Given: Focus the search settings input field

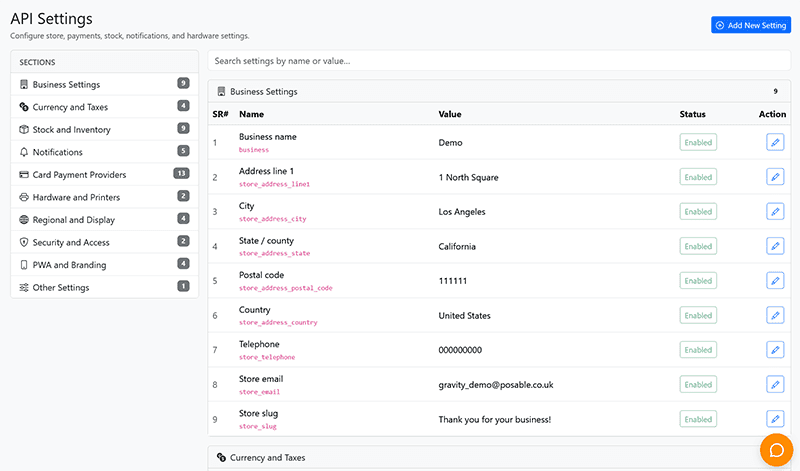Looking at the screenshot, I should coord(499,61).
